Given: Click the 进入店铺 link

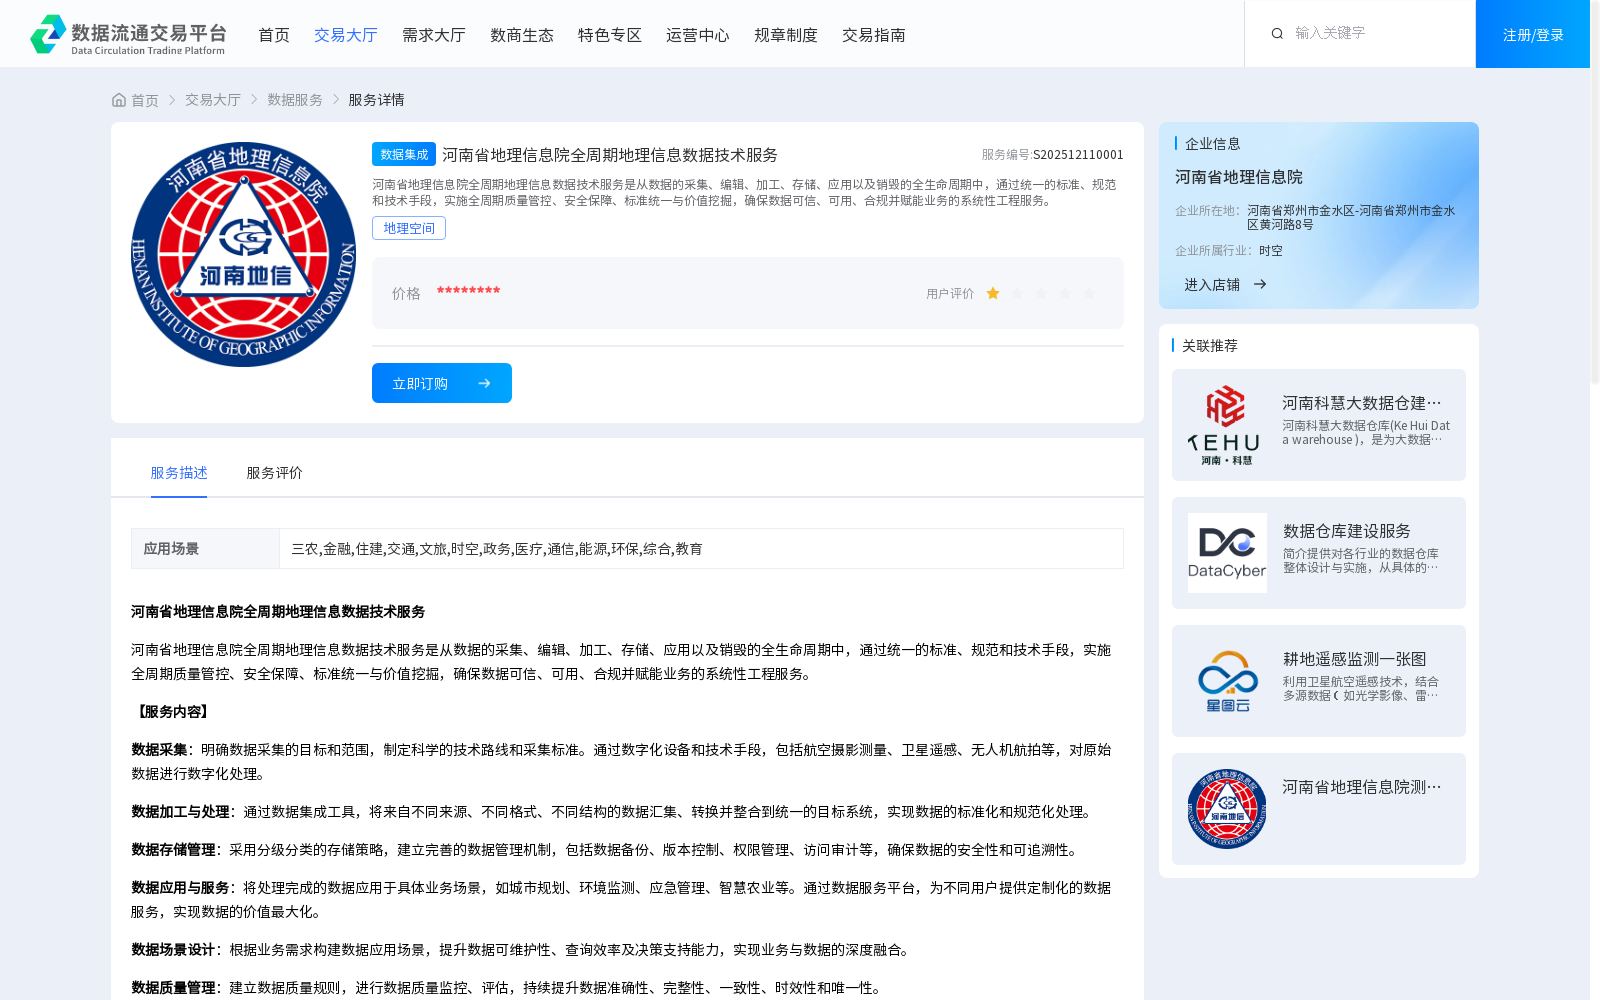Looking at the screenshot, I should tap(1212, 284).
